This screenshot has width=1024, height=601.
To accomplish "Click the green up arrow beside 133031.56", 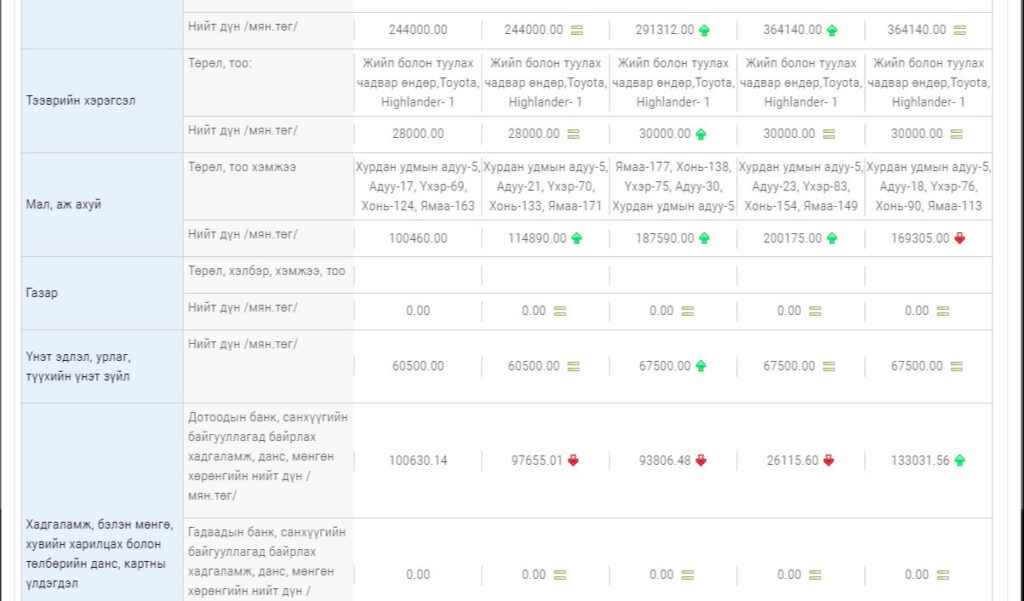I will pyautogui.click(x=960, y=460).
